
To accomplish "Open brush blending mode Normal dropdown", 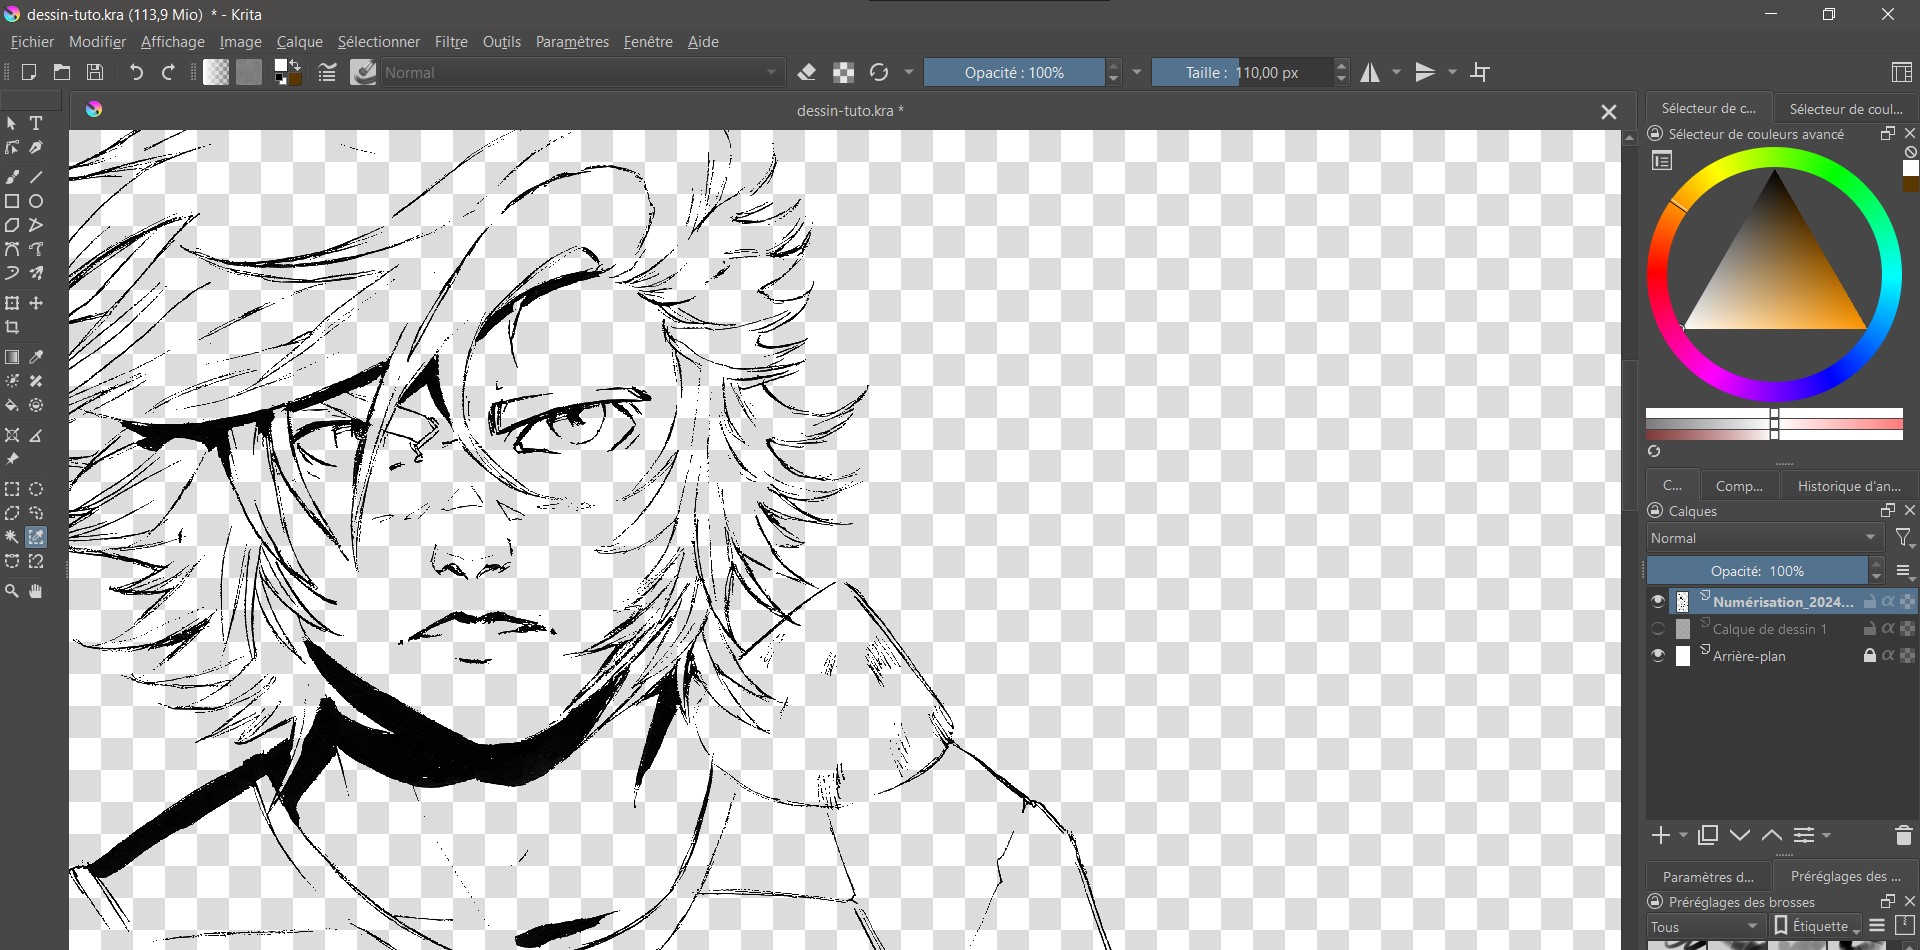I will (582, 72).
